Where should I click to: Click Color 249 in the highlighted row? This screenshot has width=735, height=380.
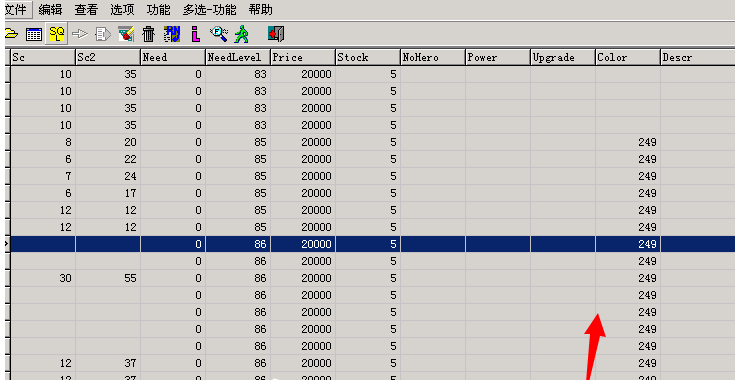click(628, 244)
